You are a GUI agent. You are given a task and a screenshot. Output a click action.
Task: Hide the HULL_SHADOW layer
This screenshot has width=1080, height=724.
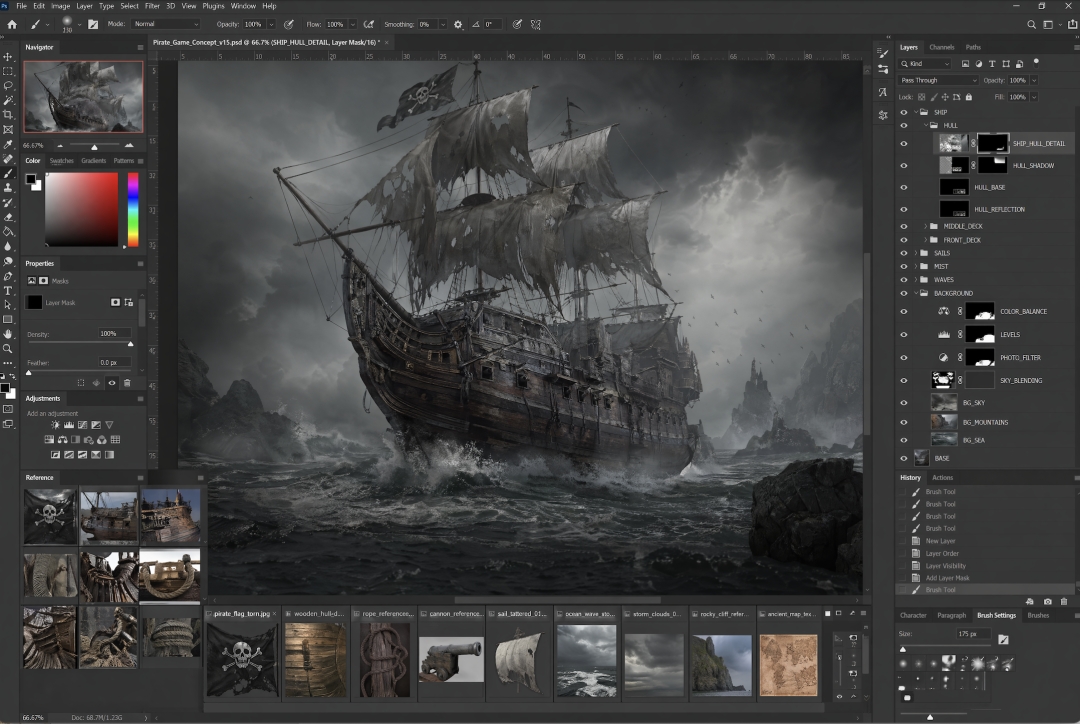[904, 165]
